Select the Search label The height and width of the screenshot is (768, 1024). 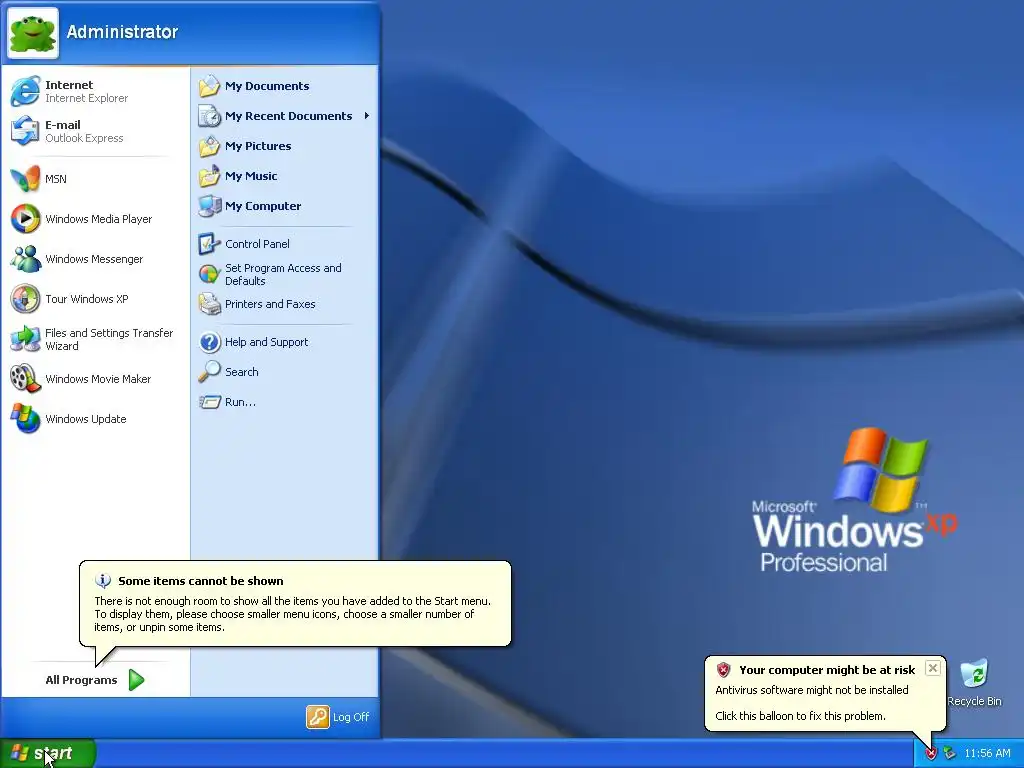[x=242, y=372]
